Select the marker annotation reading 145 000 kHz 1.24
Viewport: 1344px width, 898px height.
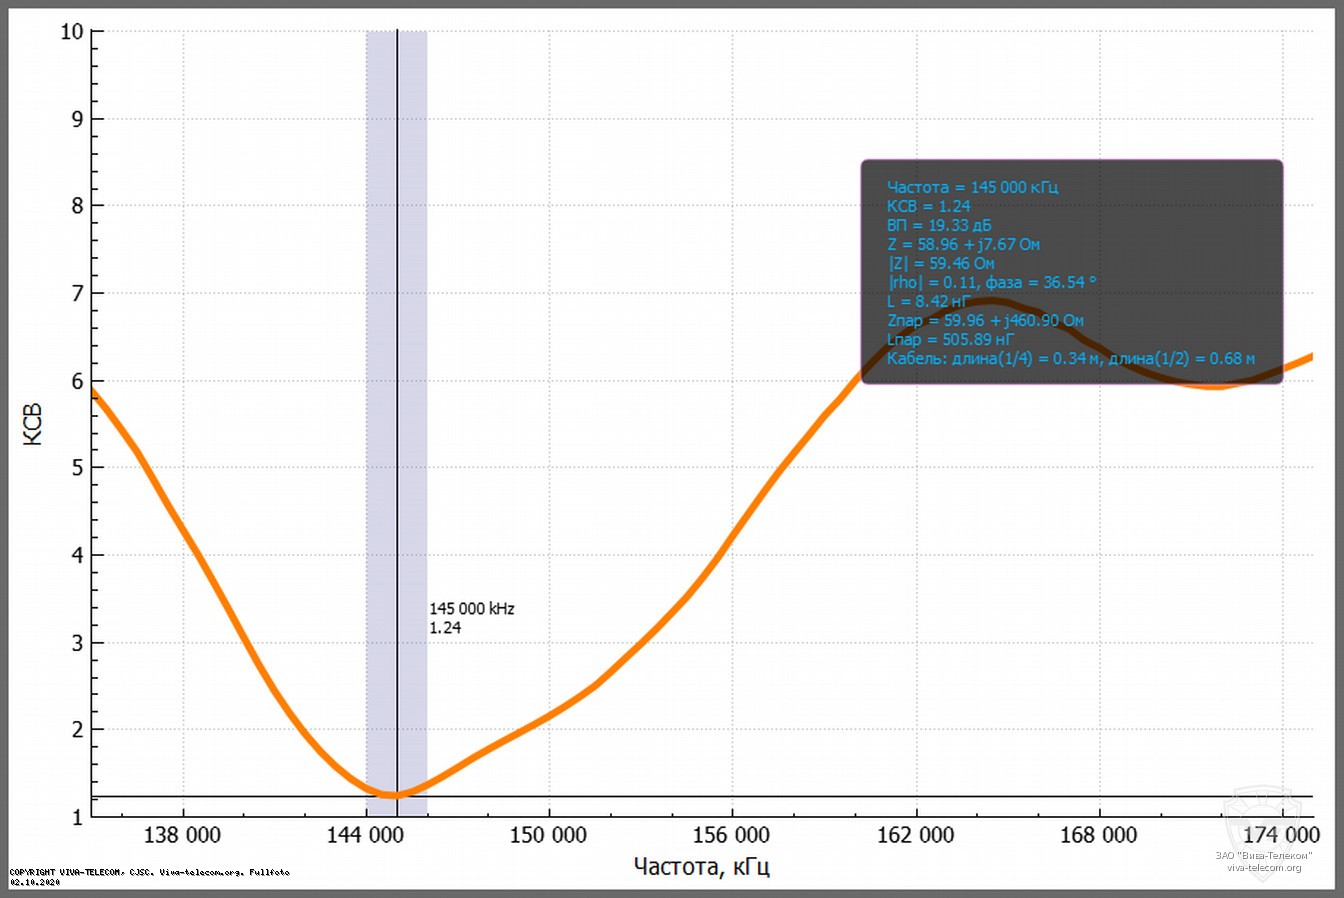(472, 617)
